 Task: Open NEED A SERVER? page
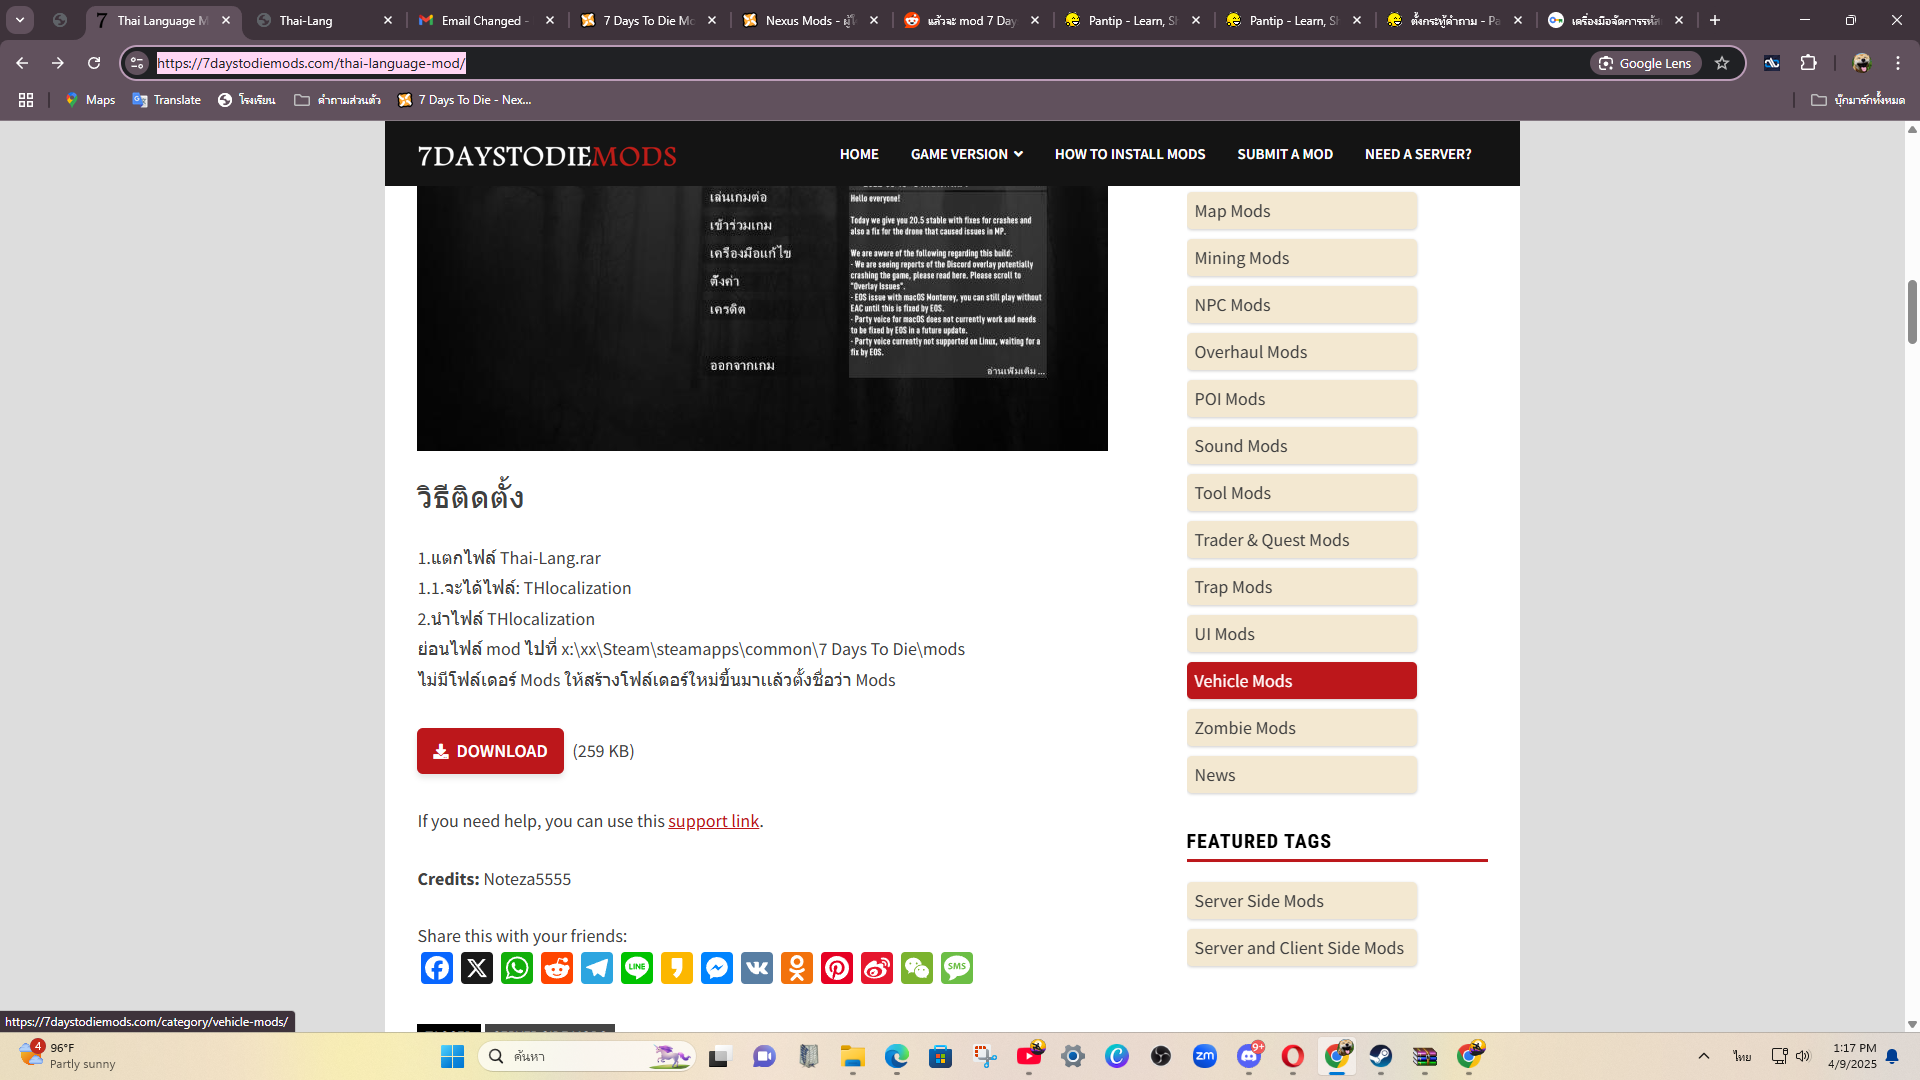[x=1418, y=154]
